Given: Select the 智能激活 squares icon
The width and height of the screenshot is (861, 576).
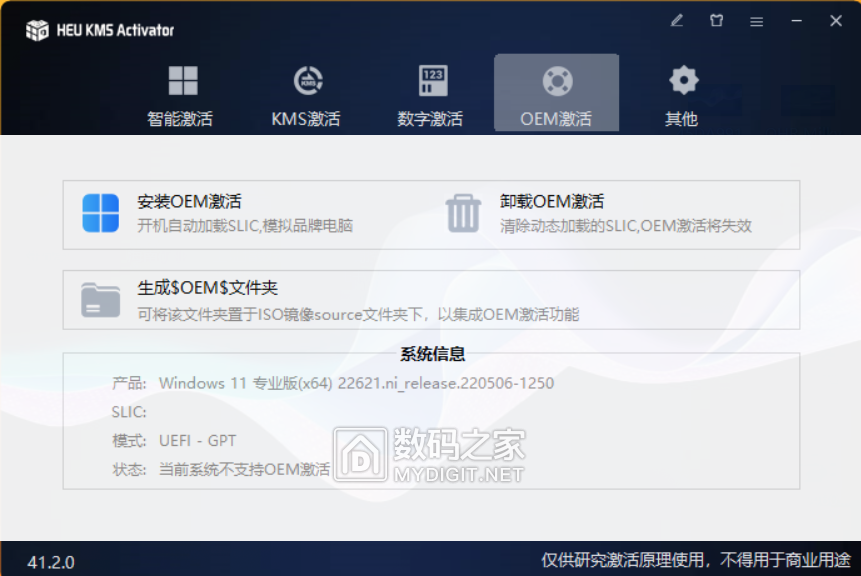Looking at the screenshot, I should pyautogui.click(x=181, y=79).
